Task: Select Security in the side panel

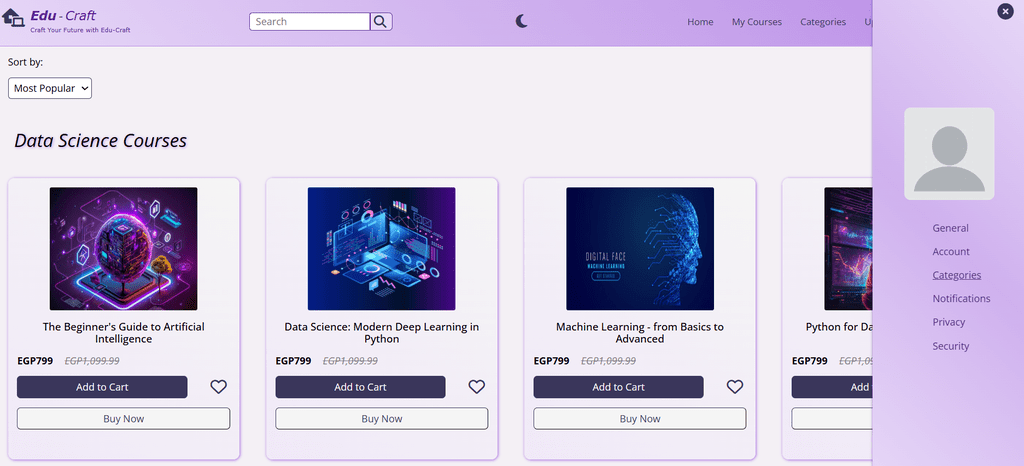Action: coord(951,347)
